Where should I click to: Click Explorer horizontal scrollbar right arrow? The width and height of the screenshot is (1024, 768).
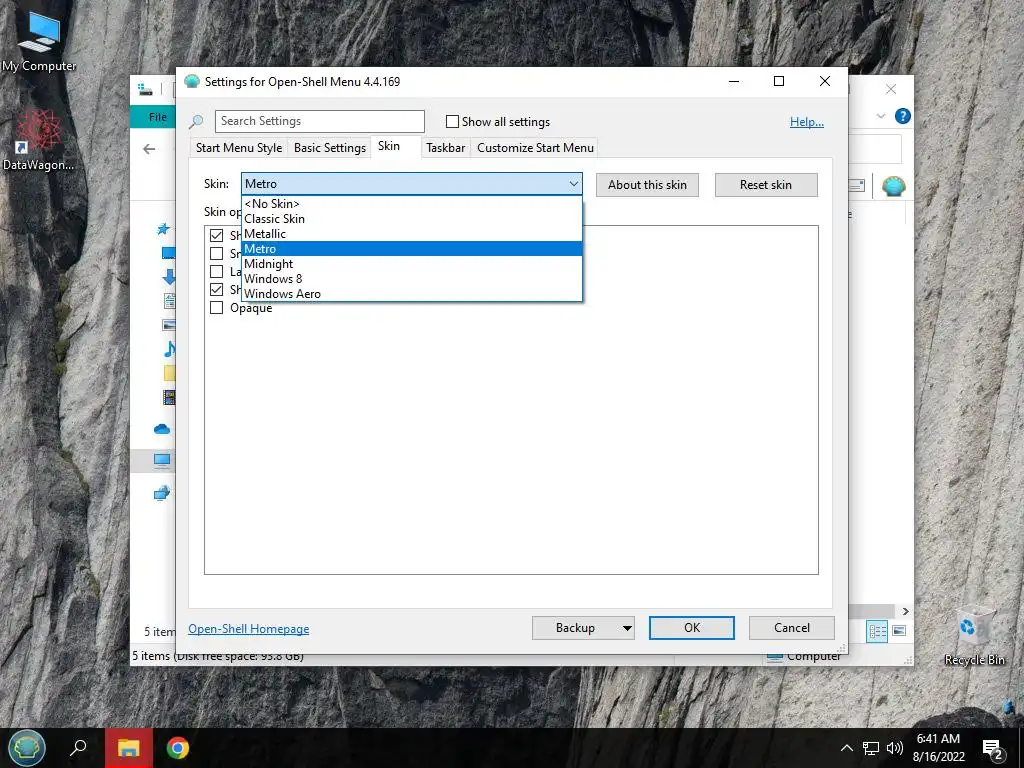click(x=905, y=611)
